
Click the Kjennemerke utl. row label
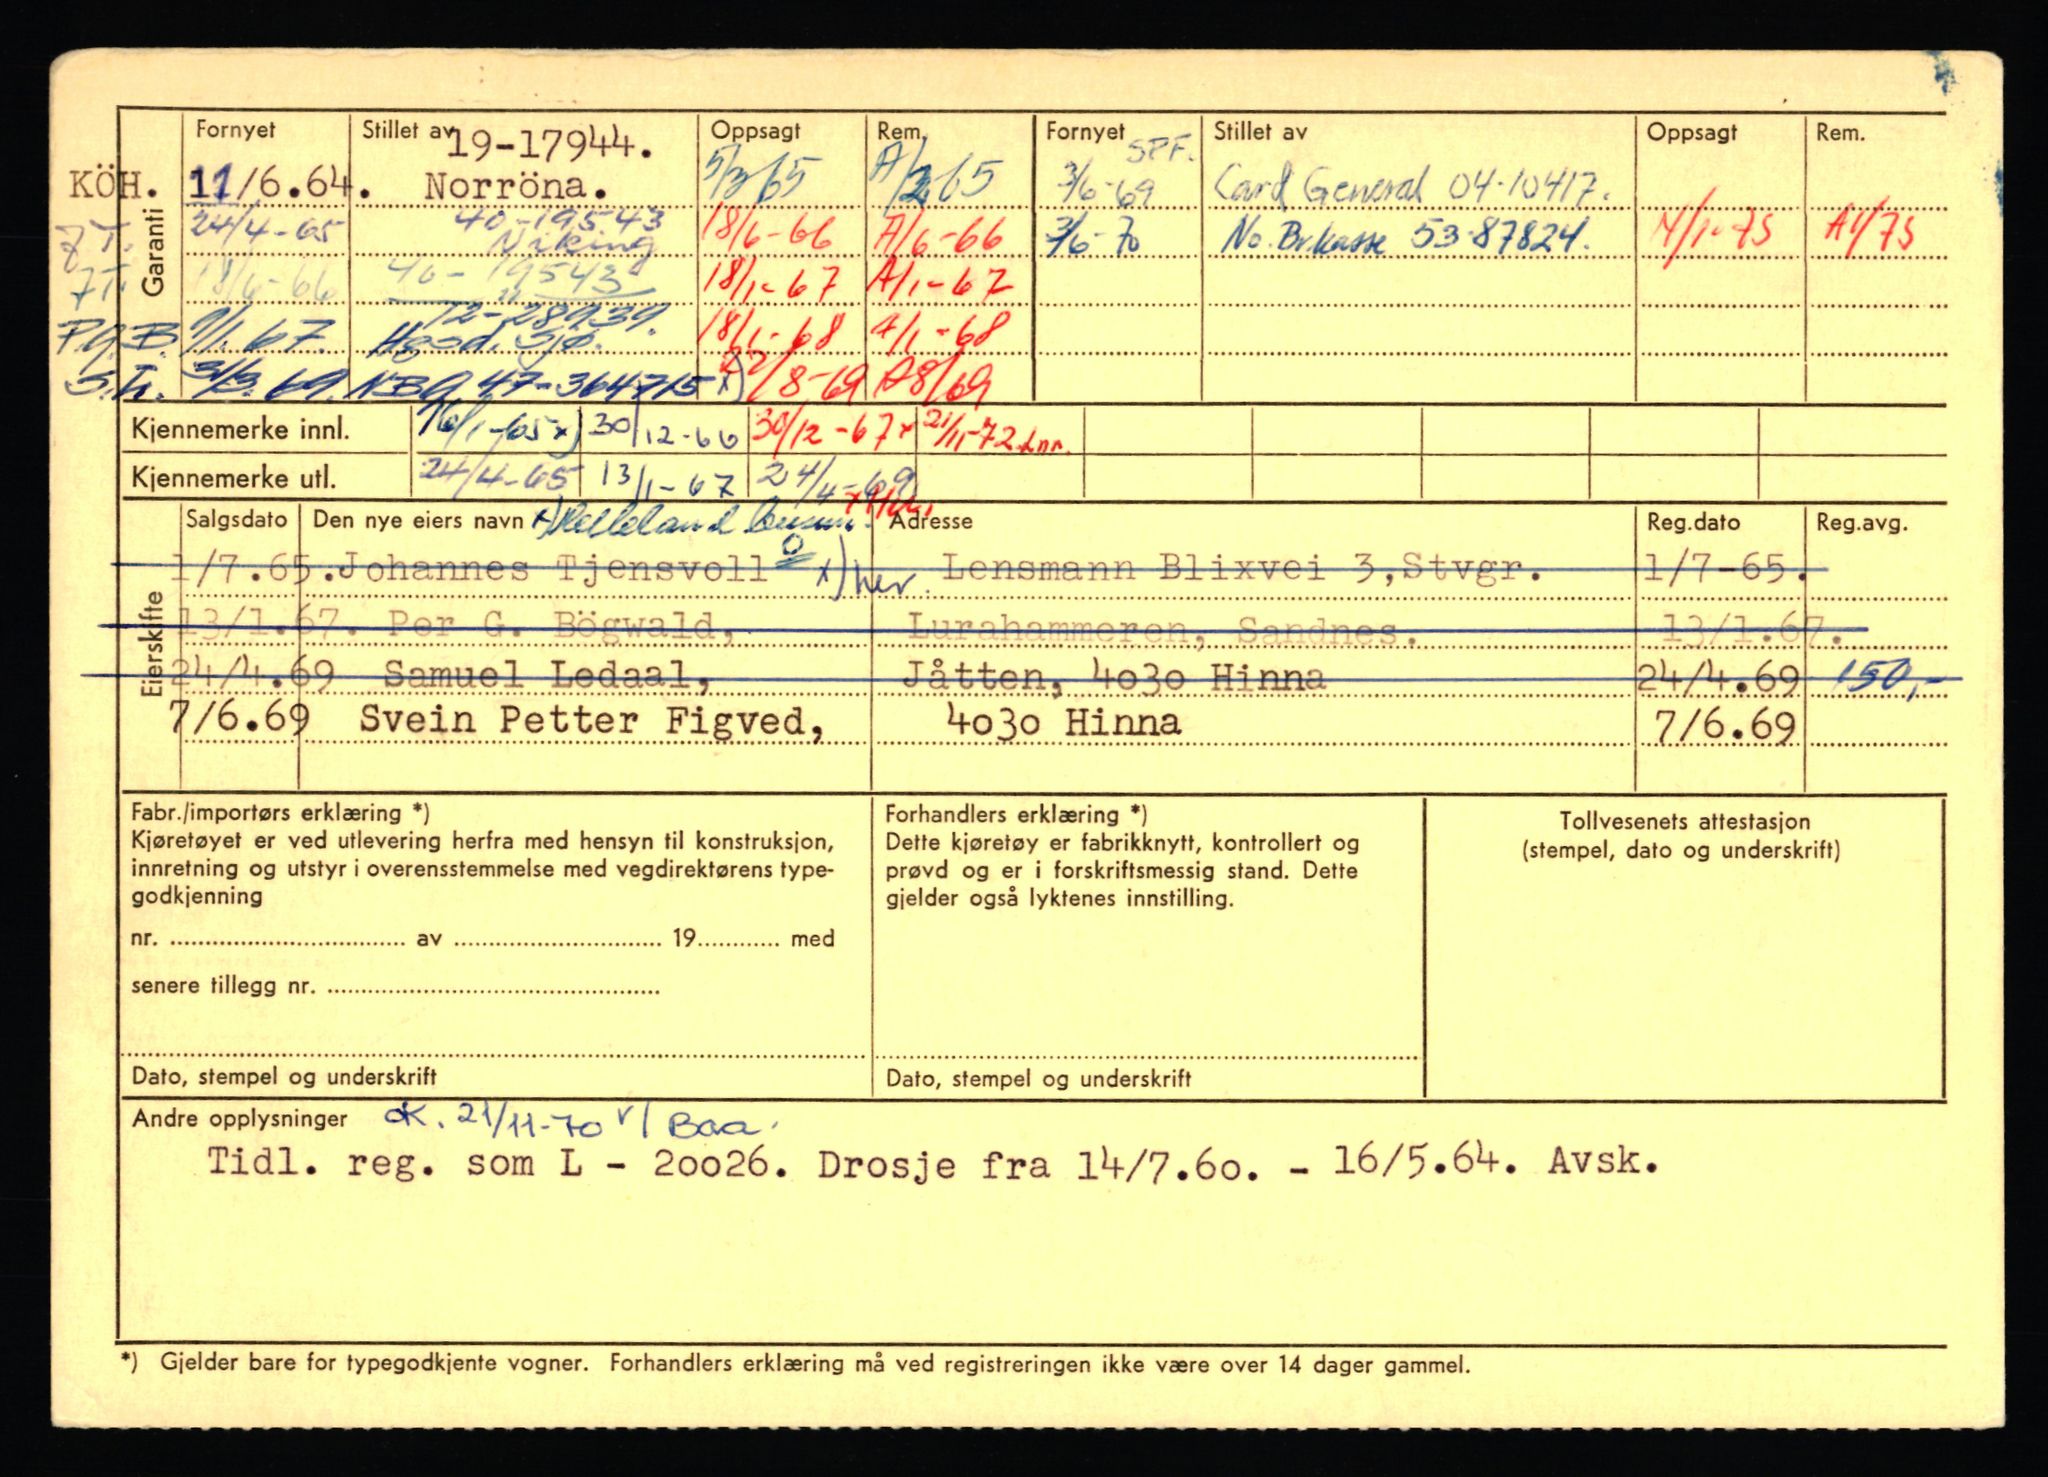[x=233, y=479]
